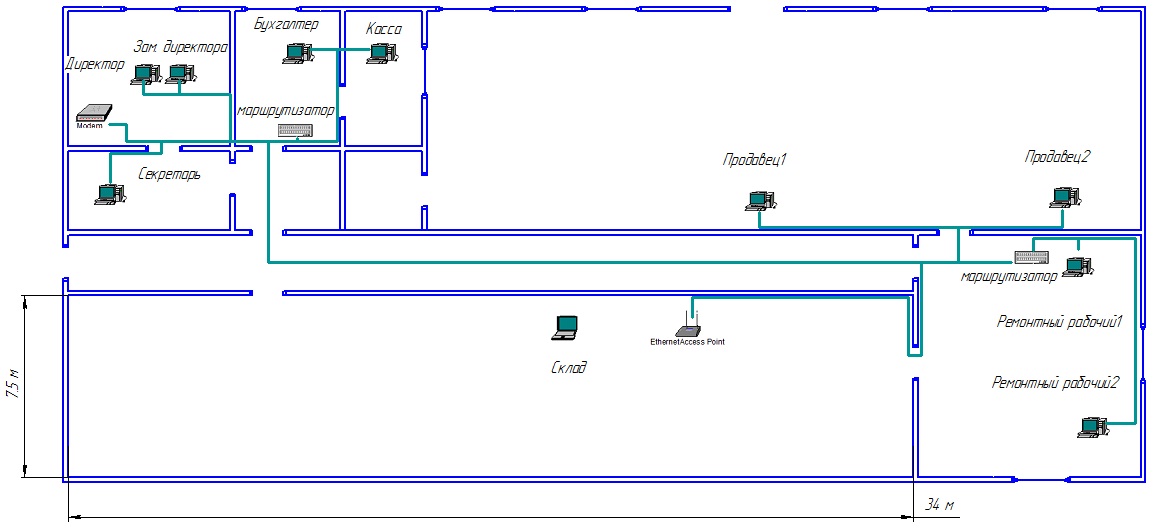Select the Склад text label
The width and height of the screenshot is (1159, 530).
click(569, 367)
